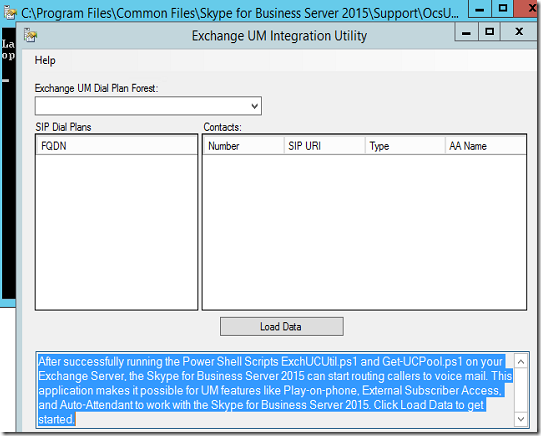Minimize the Exchange UM Integration Utility window
541x436 pixels.
(466, 32)
